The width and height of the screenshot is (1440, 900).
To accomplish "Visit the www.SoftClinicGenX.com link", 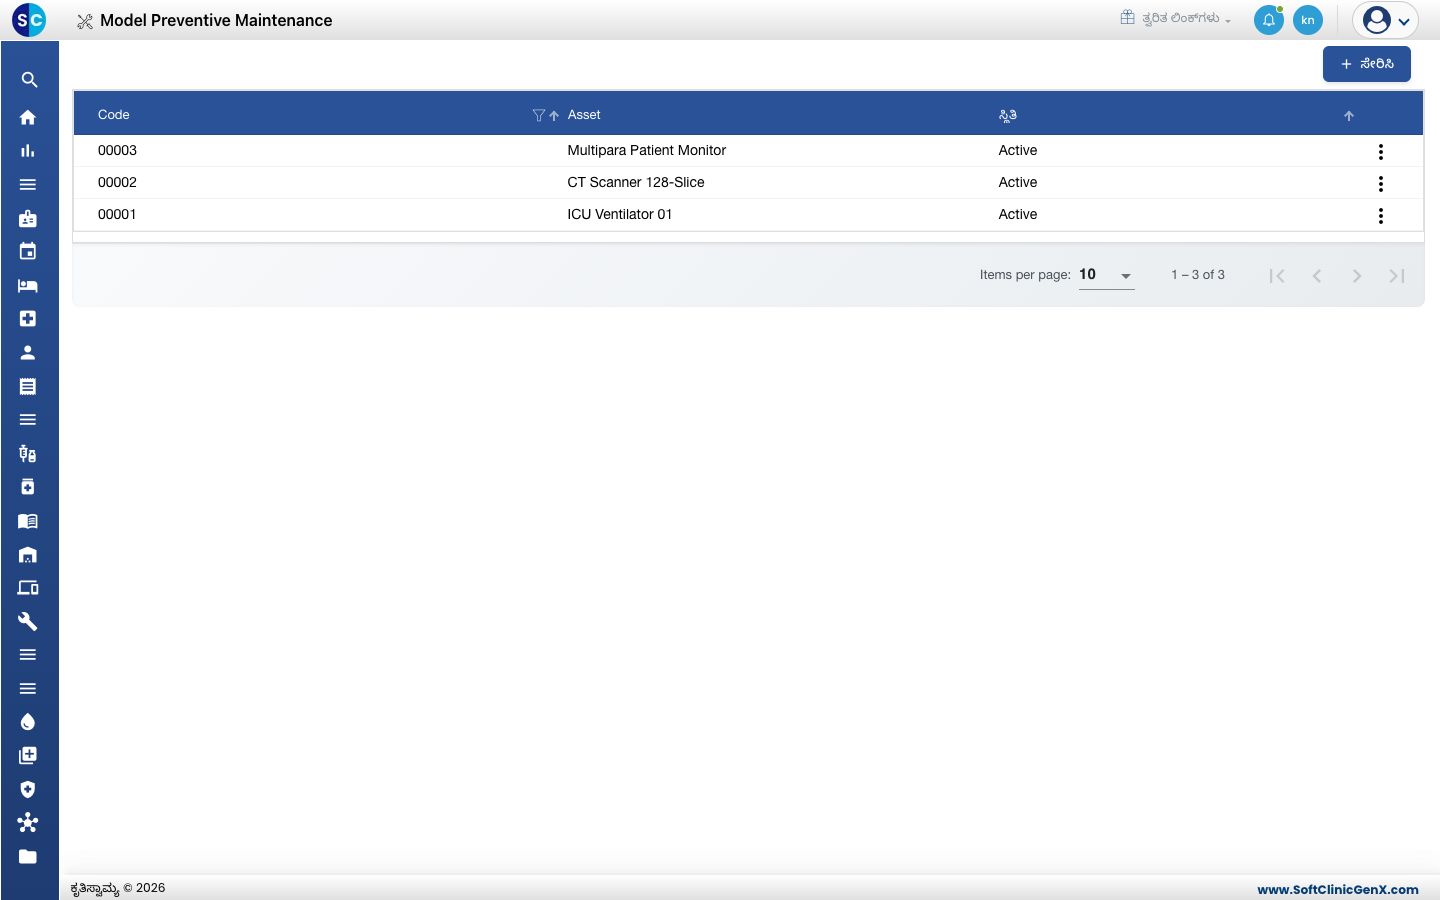I will click(1338, 889).
